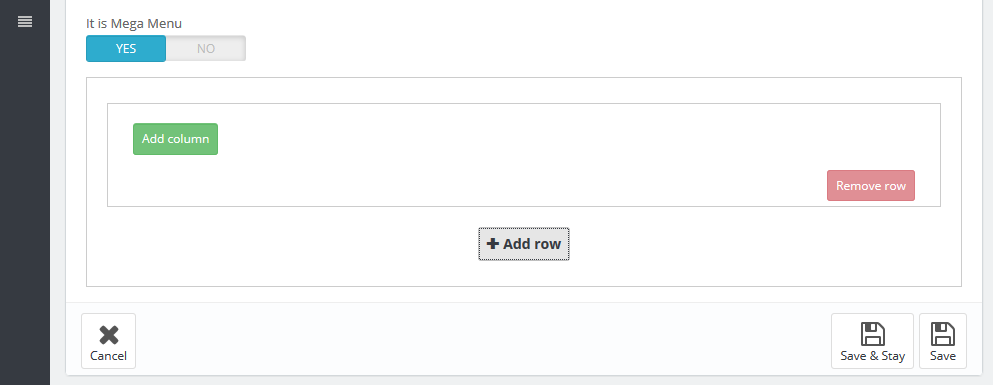Set the Mega Menu switch to NO
Screen dimensions: 993x385
pyautogui.click(x=206, y=49)
